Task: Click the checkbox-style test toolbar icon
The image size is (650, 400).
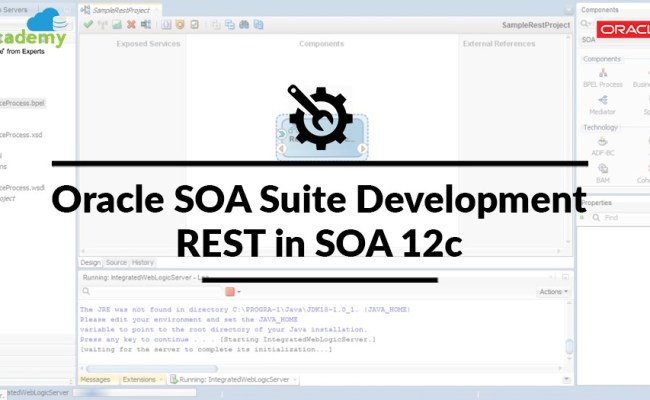Action: click(x=194, y=24)
